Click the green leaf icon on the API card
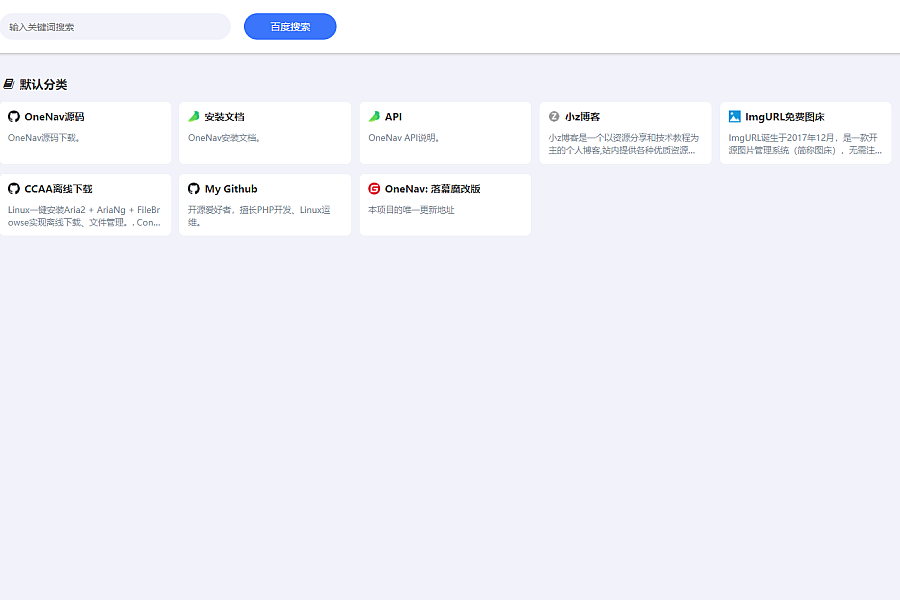Screen dimensions: 900x600 pos(374,117)
